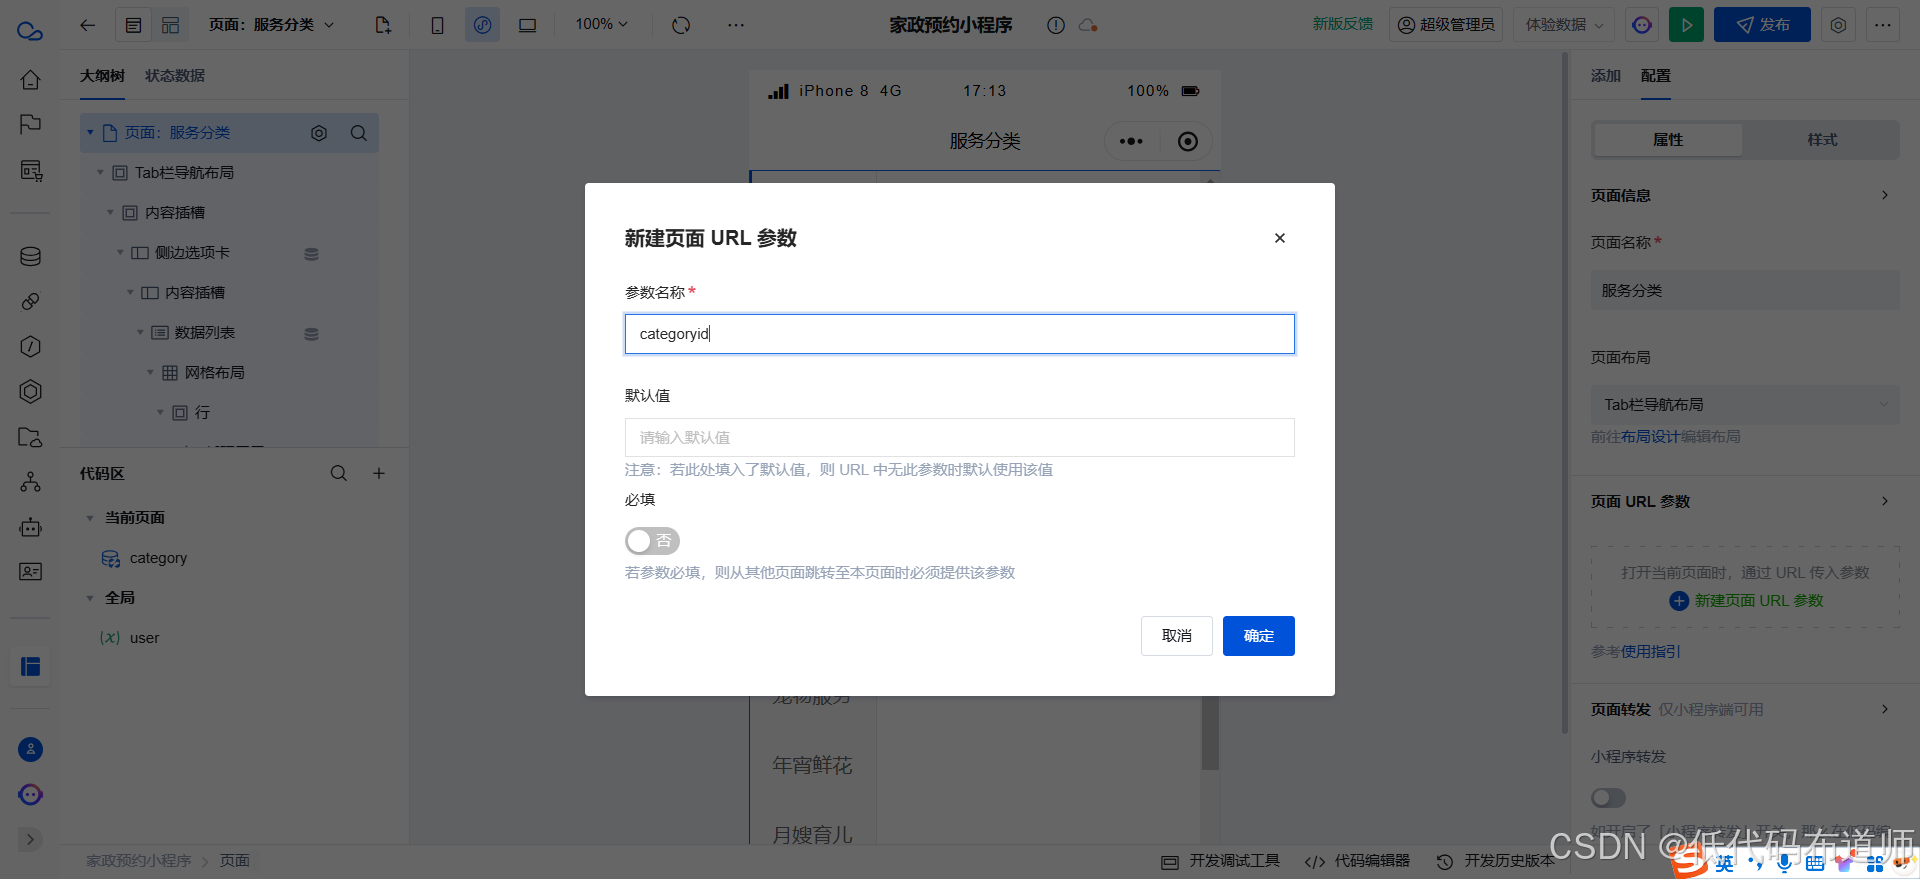Expand the 页面信息 section arrow

[x=1885, y=195]
